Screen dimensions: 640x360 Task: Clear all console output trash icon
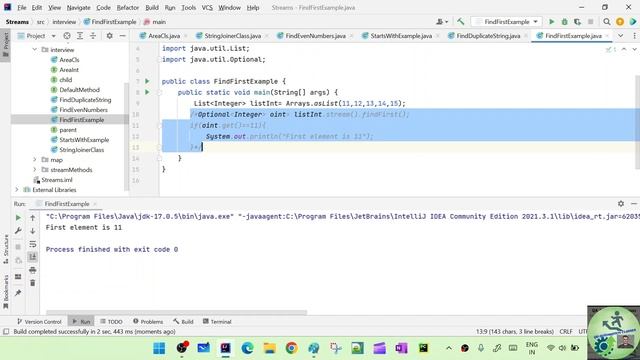[33, 283]
